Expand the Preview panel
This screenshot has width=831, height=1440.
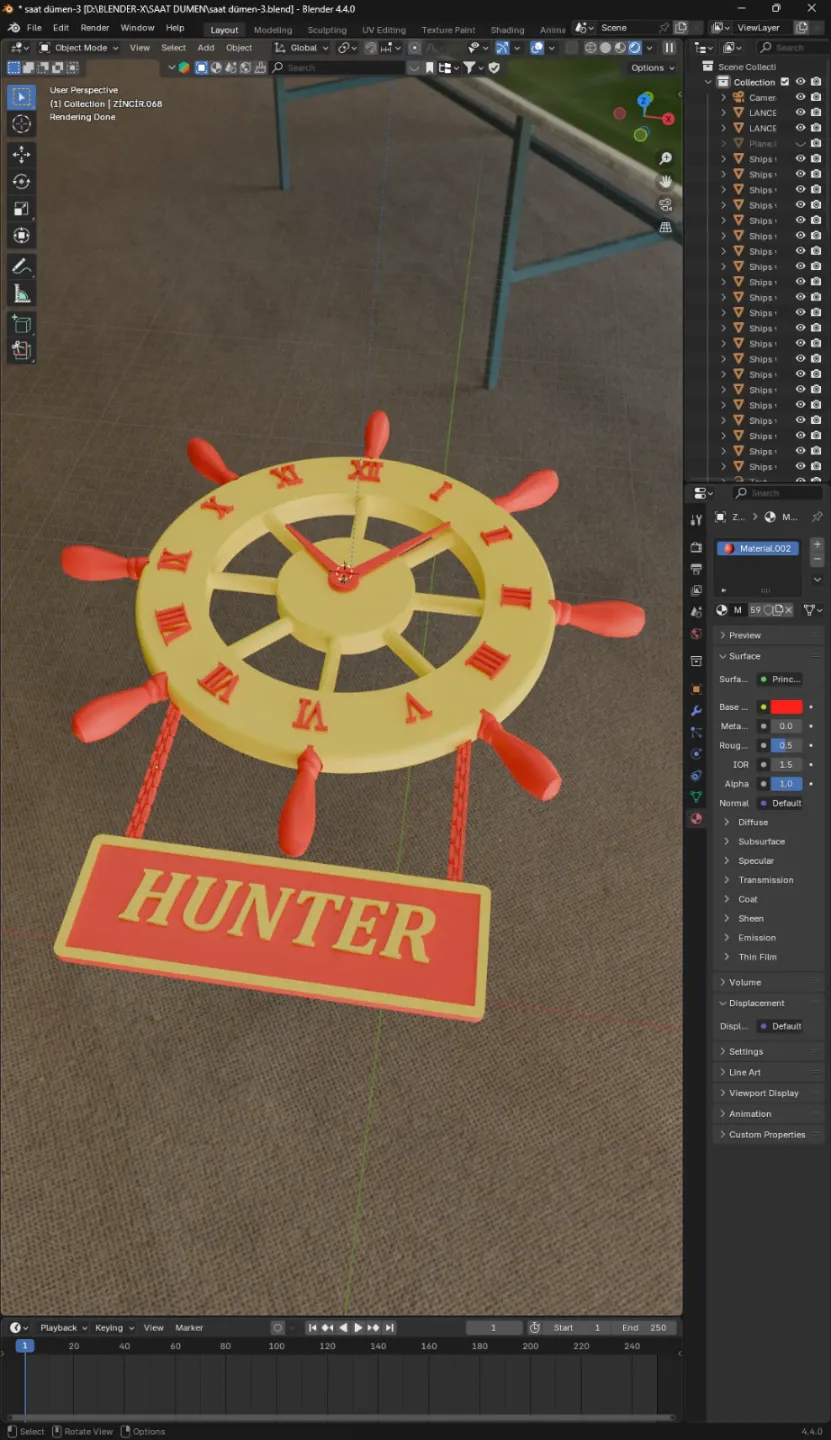(768, 635)
